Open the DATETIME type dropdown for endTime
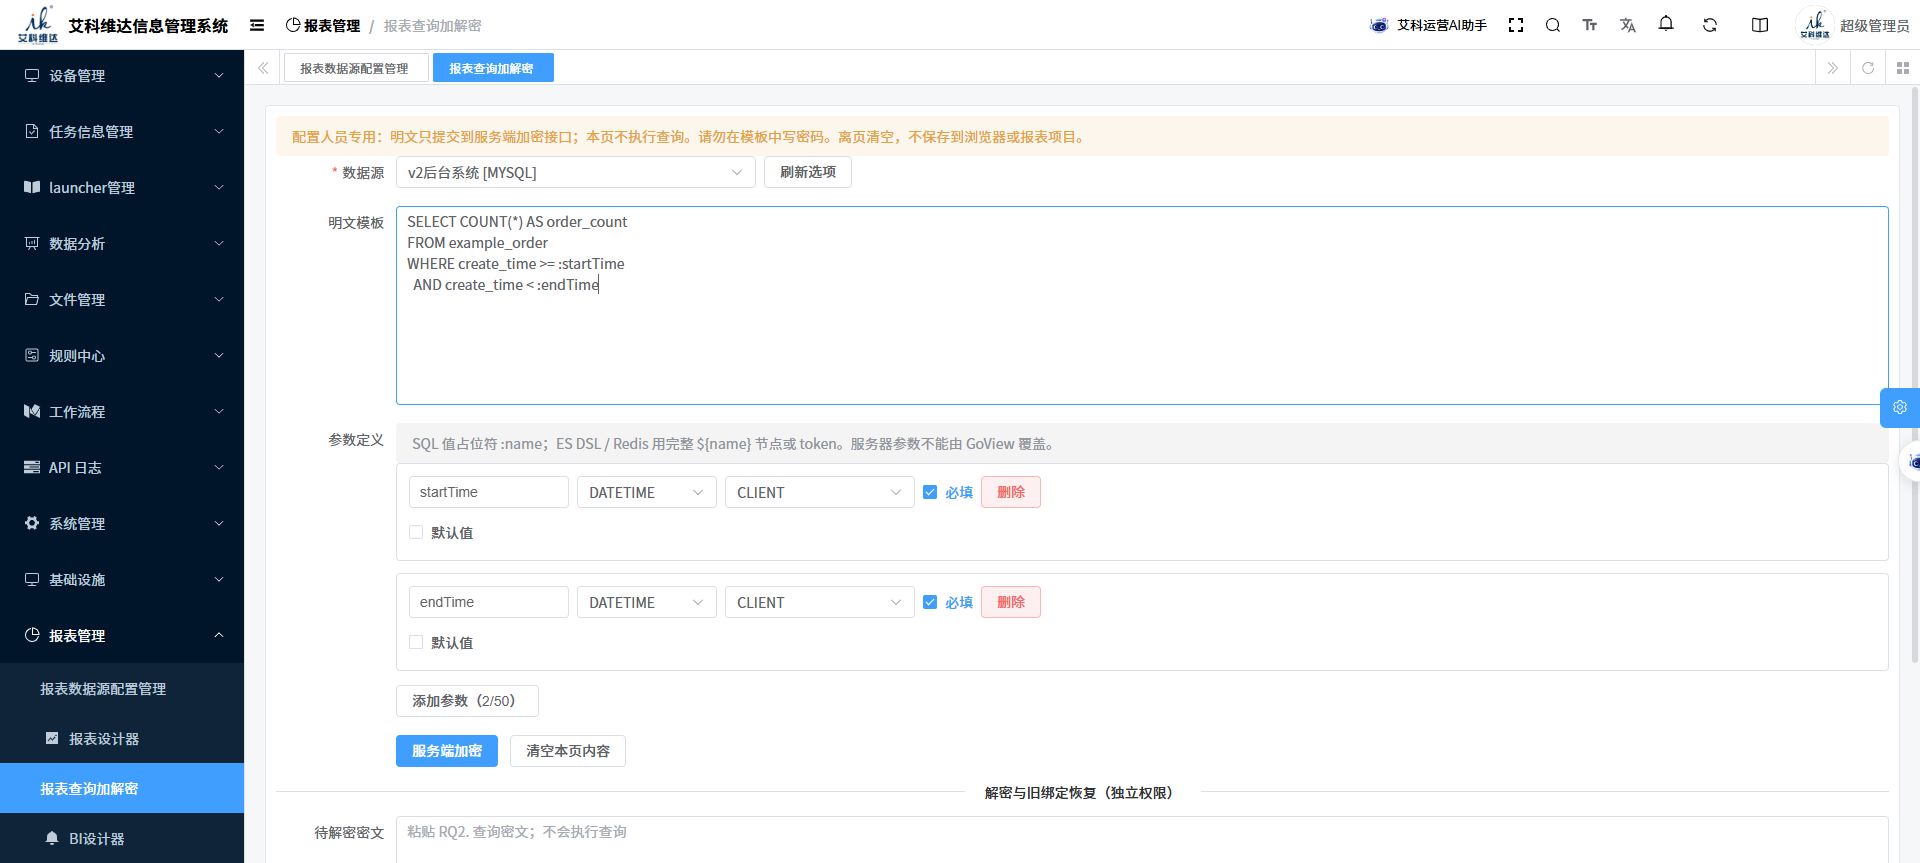This screenshot has height=863, width=1920. click(646, 602)
